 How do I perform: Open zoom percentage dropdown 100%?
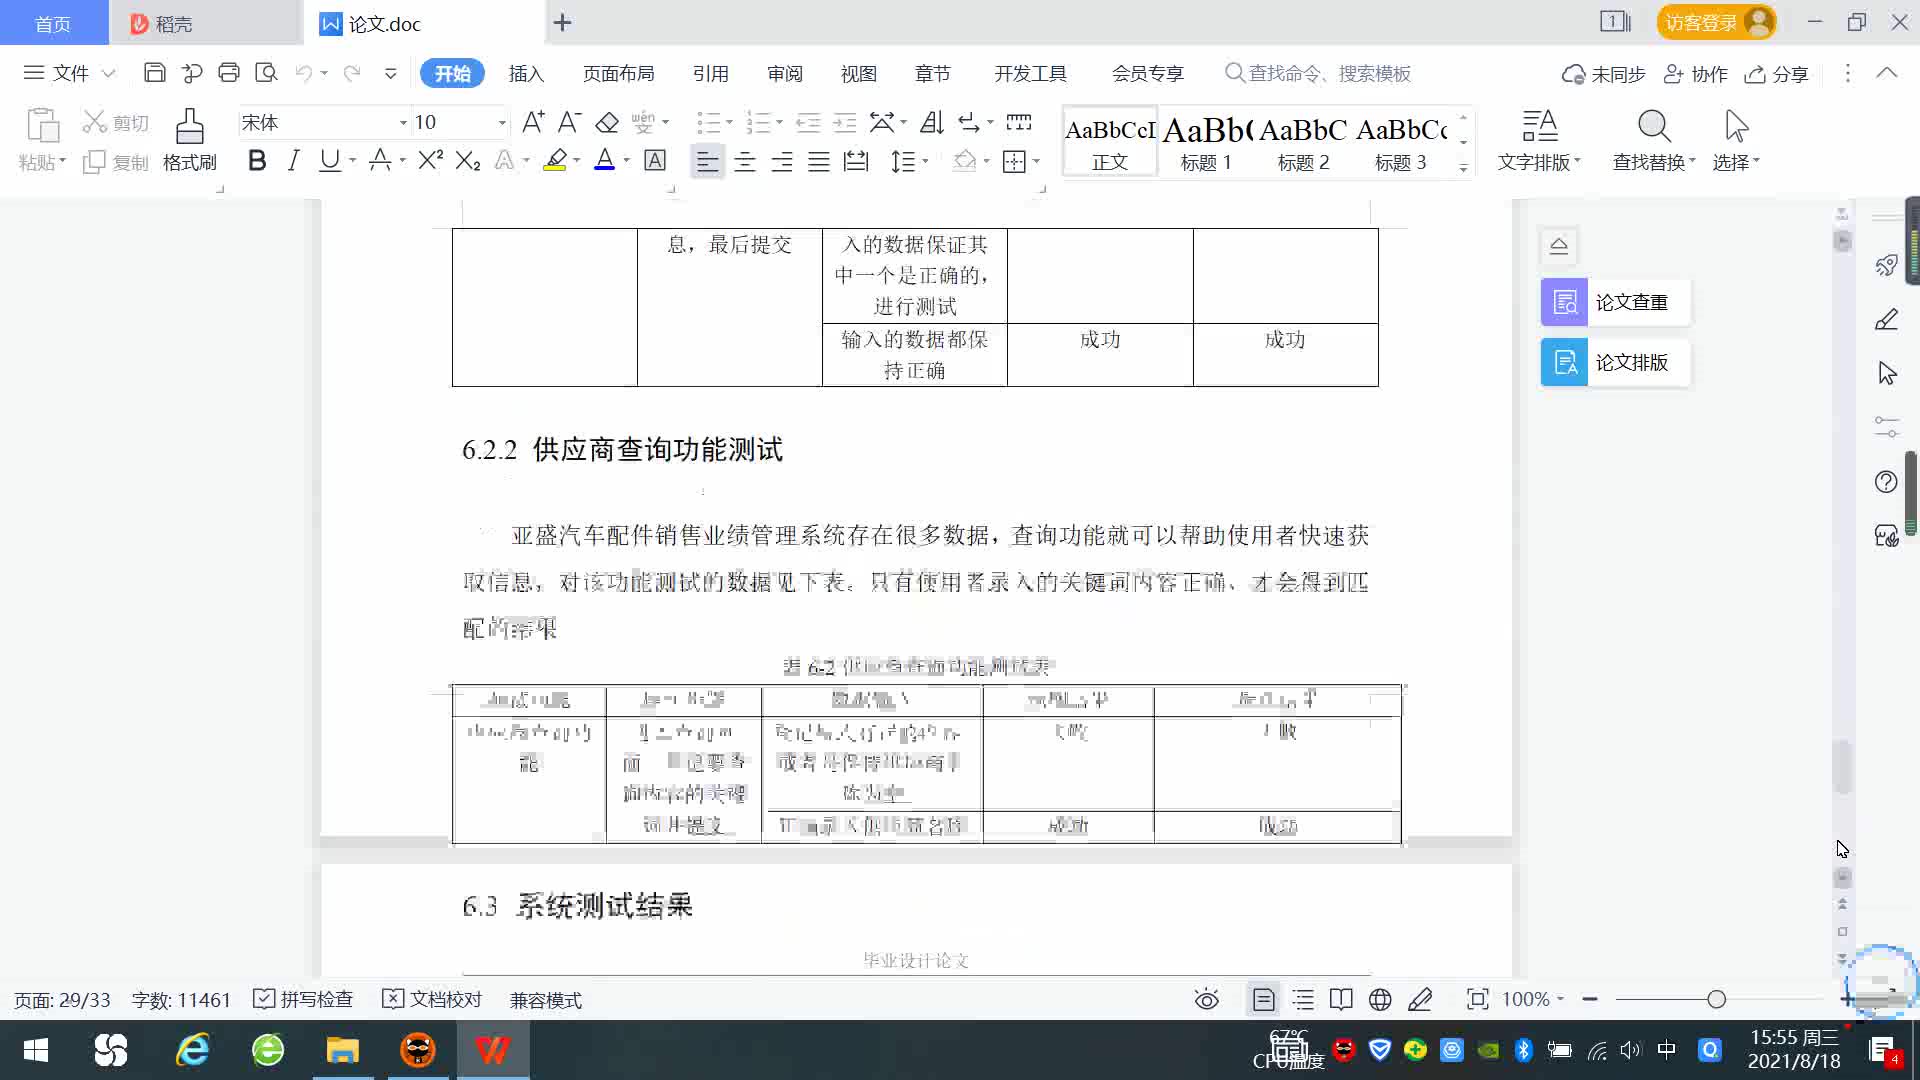tap(1532, 999)
